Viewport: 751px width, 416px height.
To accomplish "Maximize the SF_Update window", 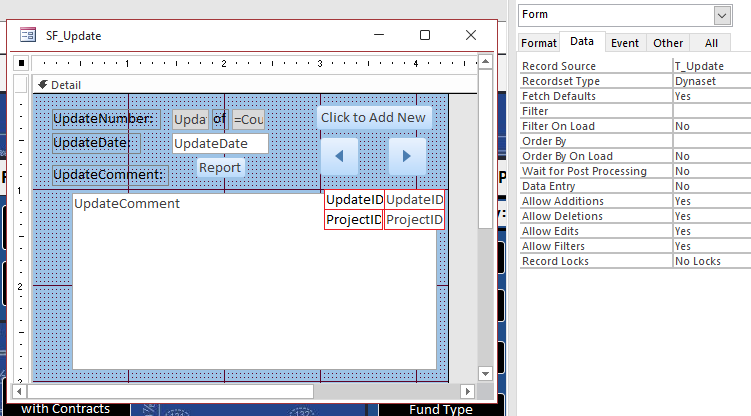I will pyautogui.click(x=425, y=35).
